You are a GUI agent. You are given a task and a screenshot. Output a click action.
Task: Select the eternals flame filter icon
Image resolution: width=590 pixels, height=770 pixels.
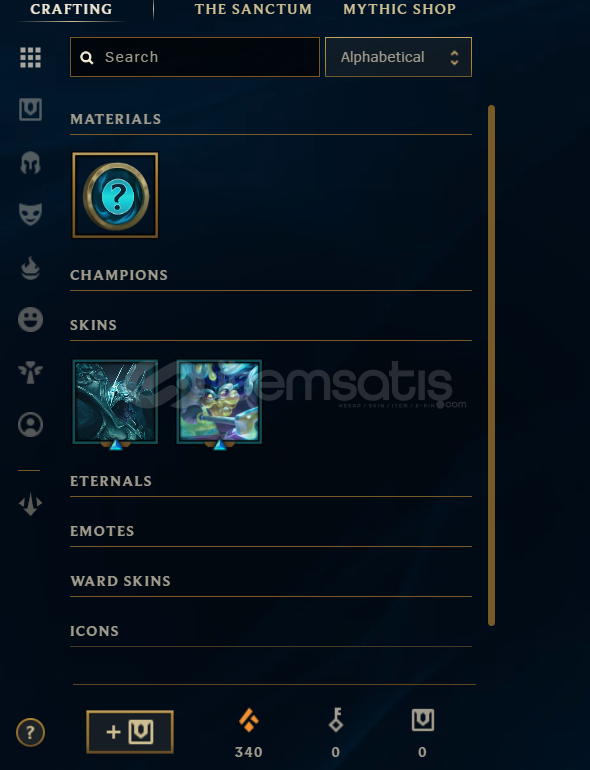30,268
